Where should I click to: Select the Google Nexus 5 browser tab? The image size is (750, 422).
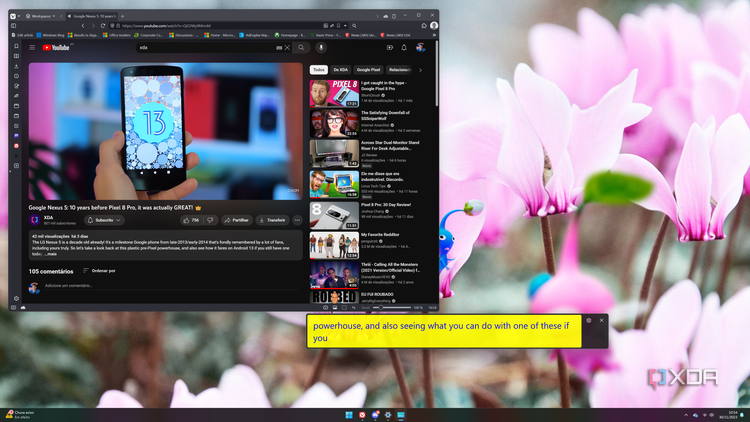tap(92, 16)
